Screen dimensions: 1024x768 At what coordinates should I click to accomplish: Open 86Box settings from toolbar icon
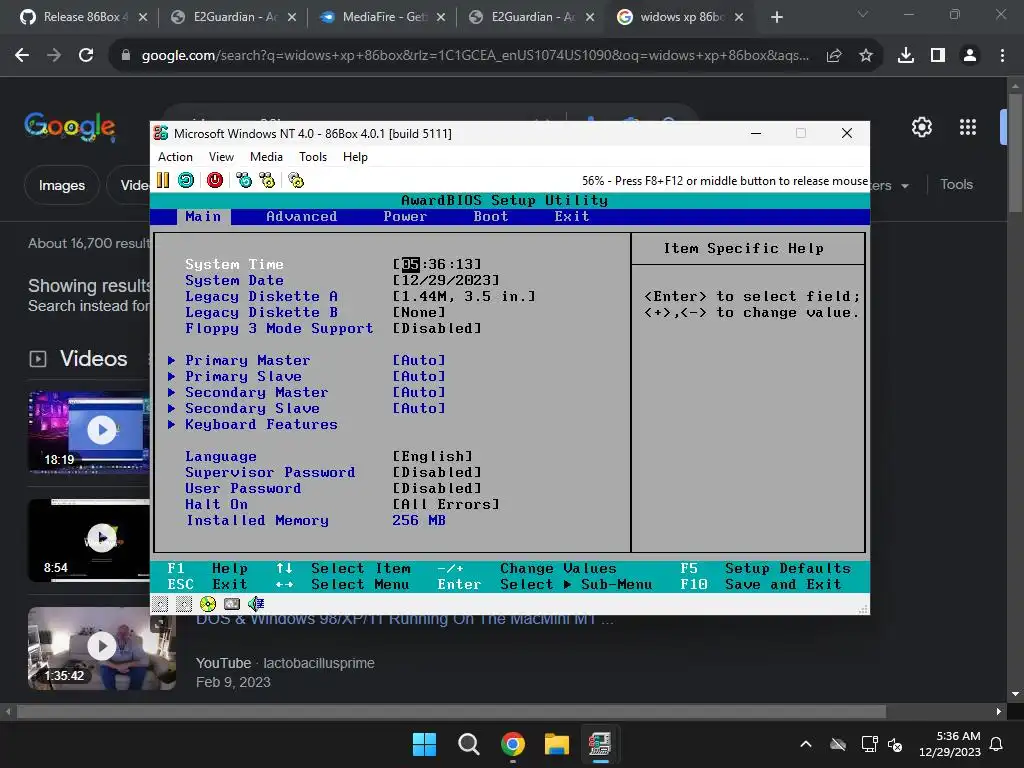[x=296, y=180]
